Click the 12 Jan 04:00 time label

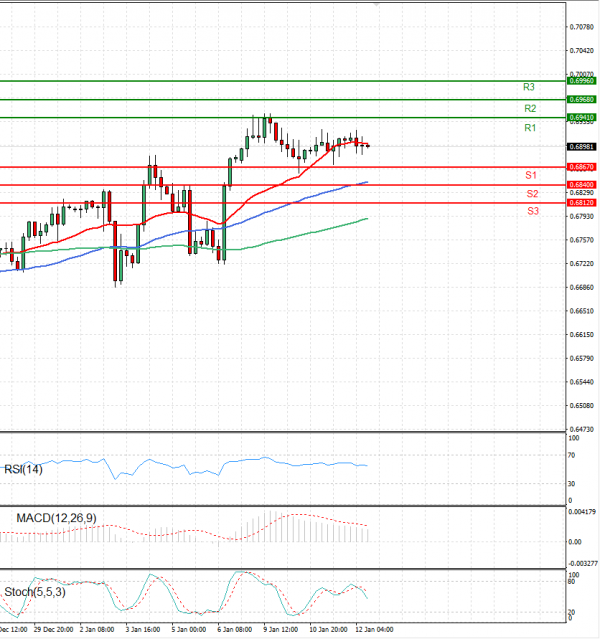coord(374,630)
